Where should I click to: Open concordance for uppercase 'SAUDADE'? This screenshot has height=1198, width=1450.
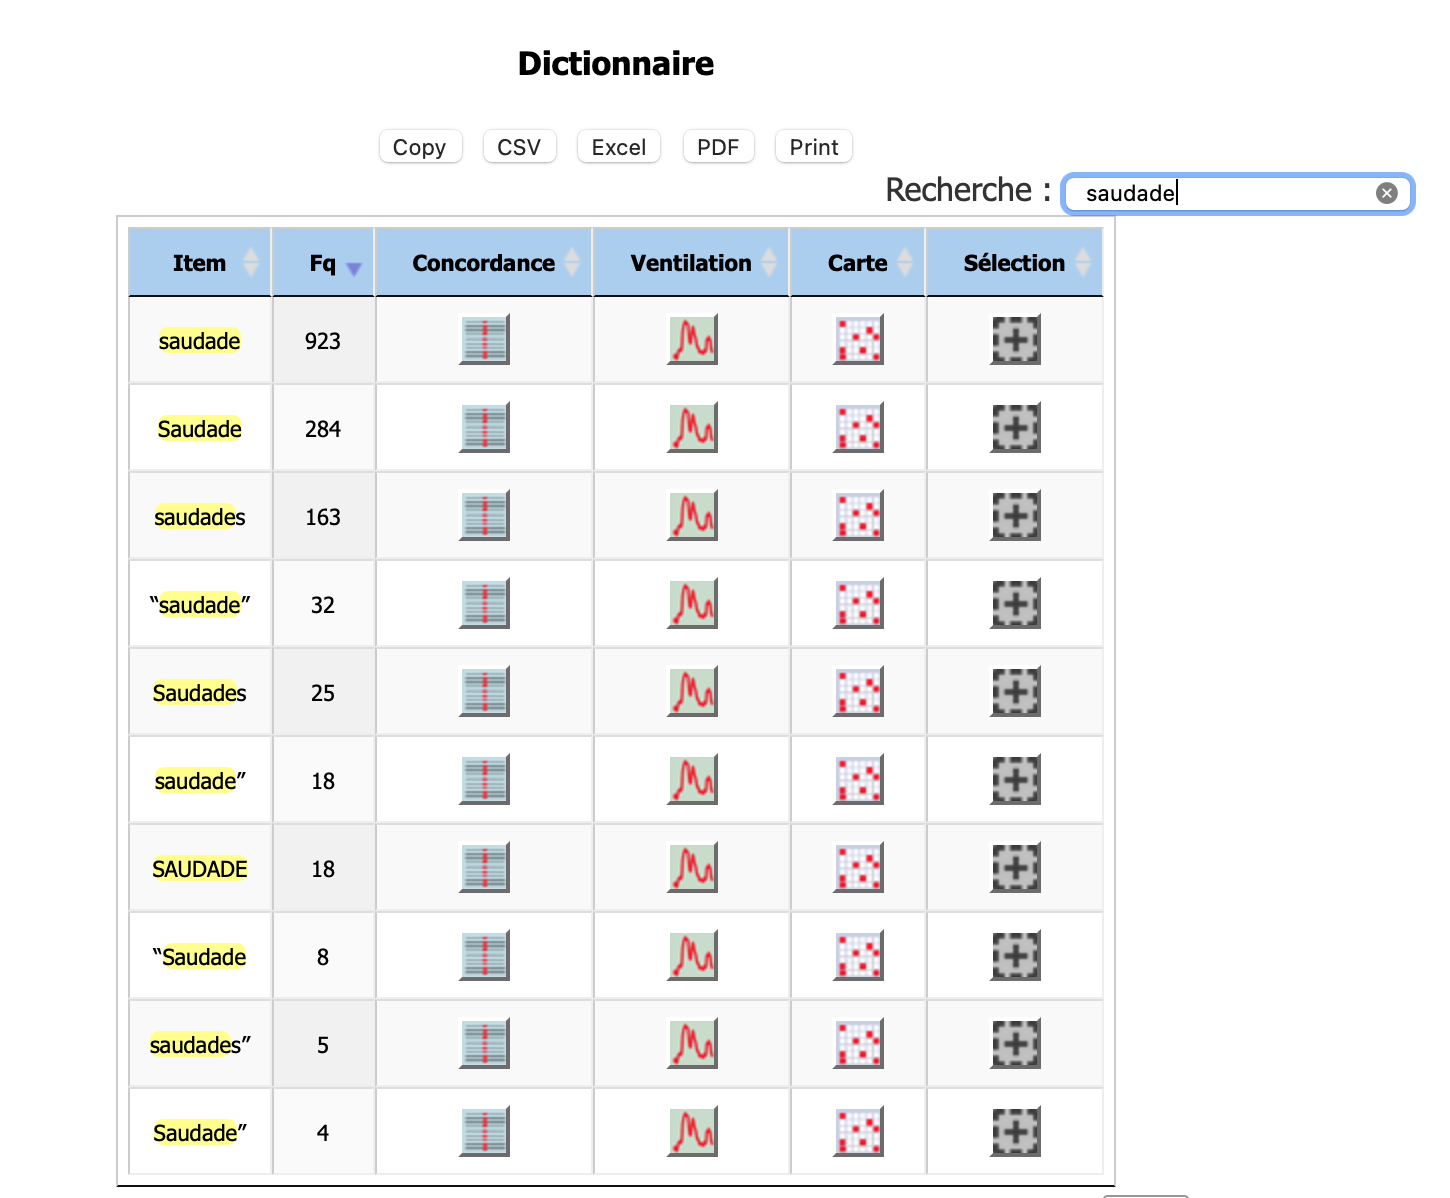[x=484, y=868]
